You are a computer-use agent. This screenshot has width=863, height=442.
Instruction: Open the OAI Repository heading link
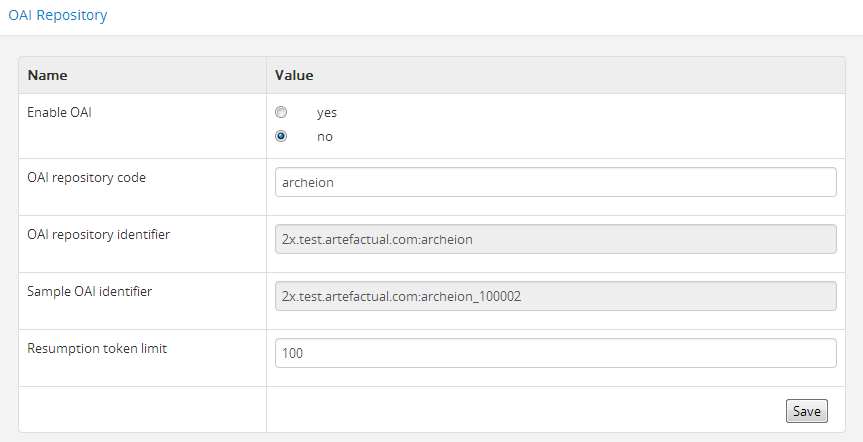[58, 16]
